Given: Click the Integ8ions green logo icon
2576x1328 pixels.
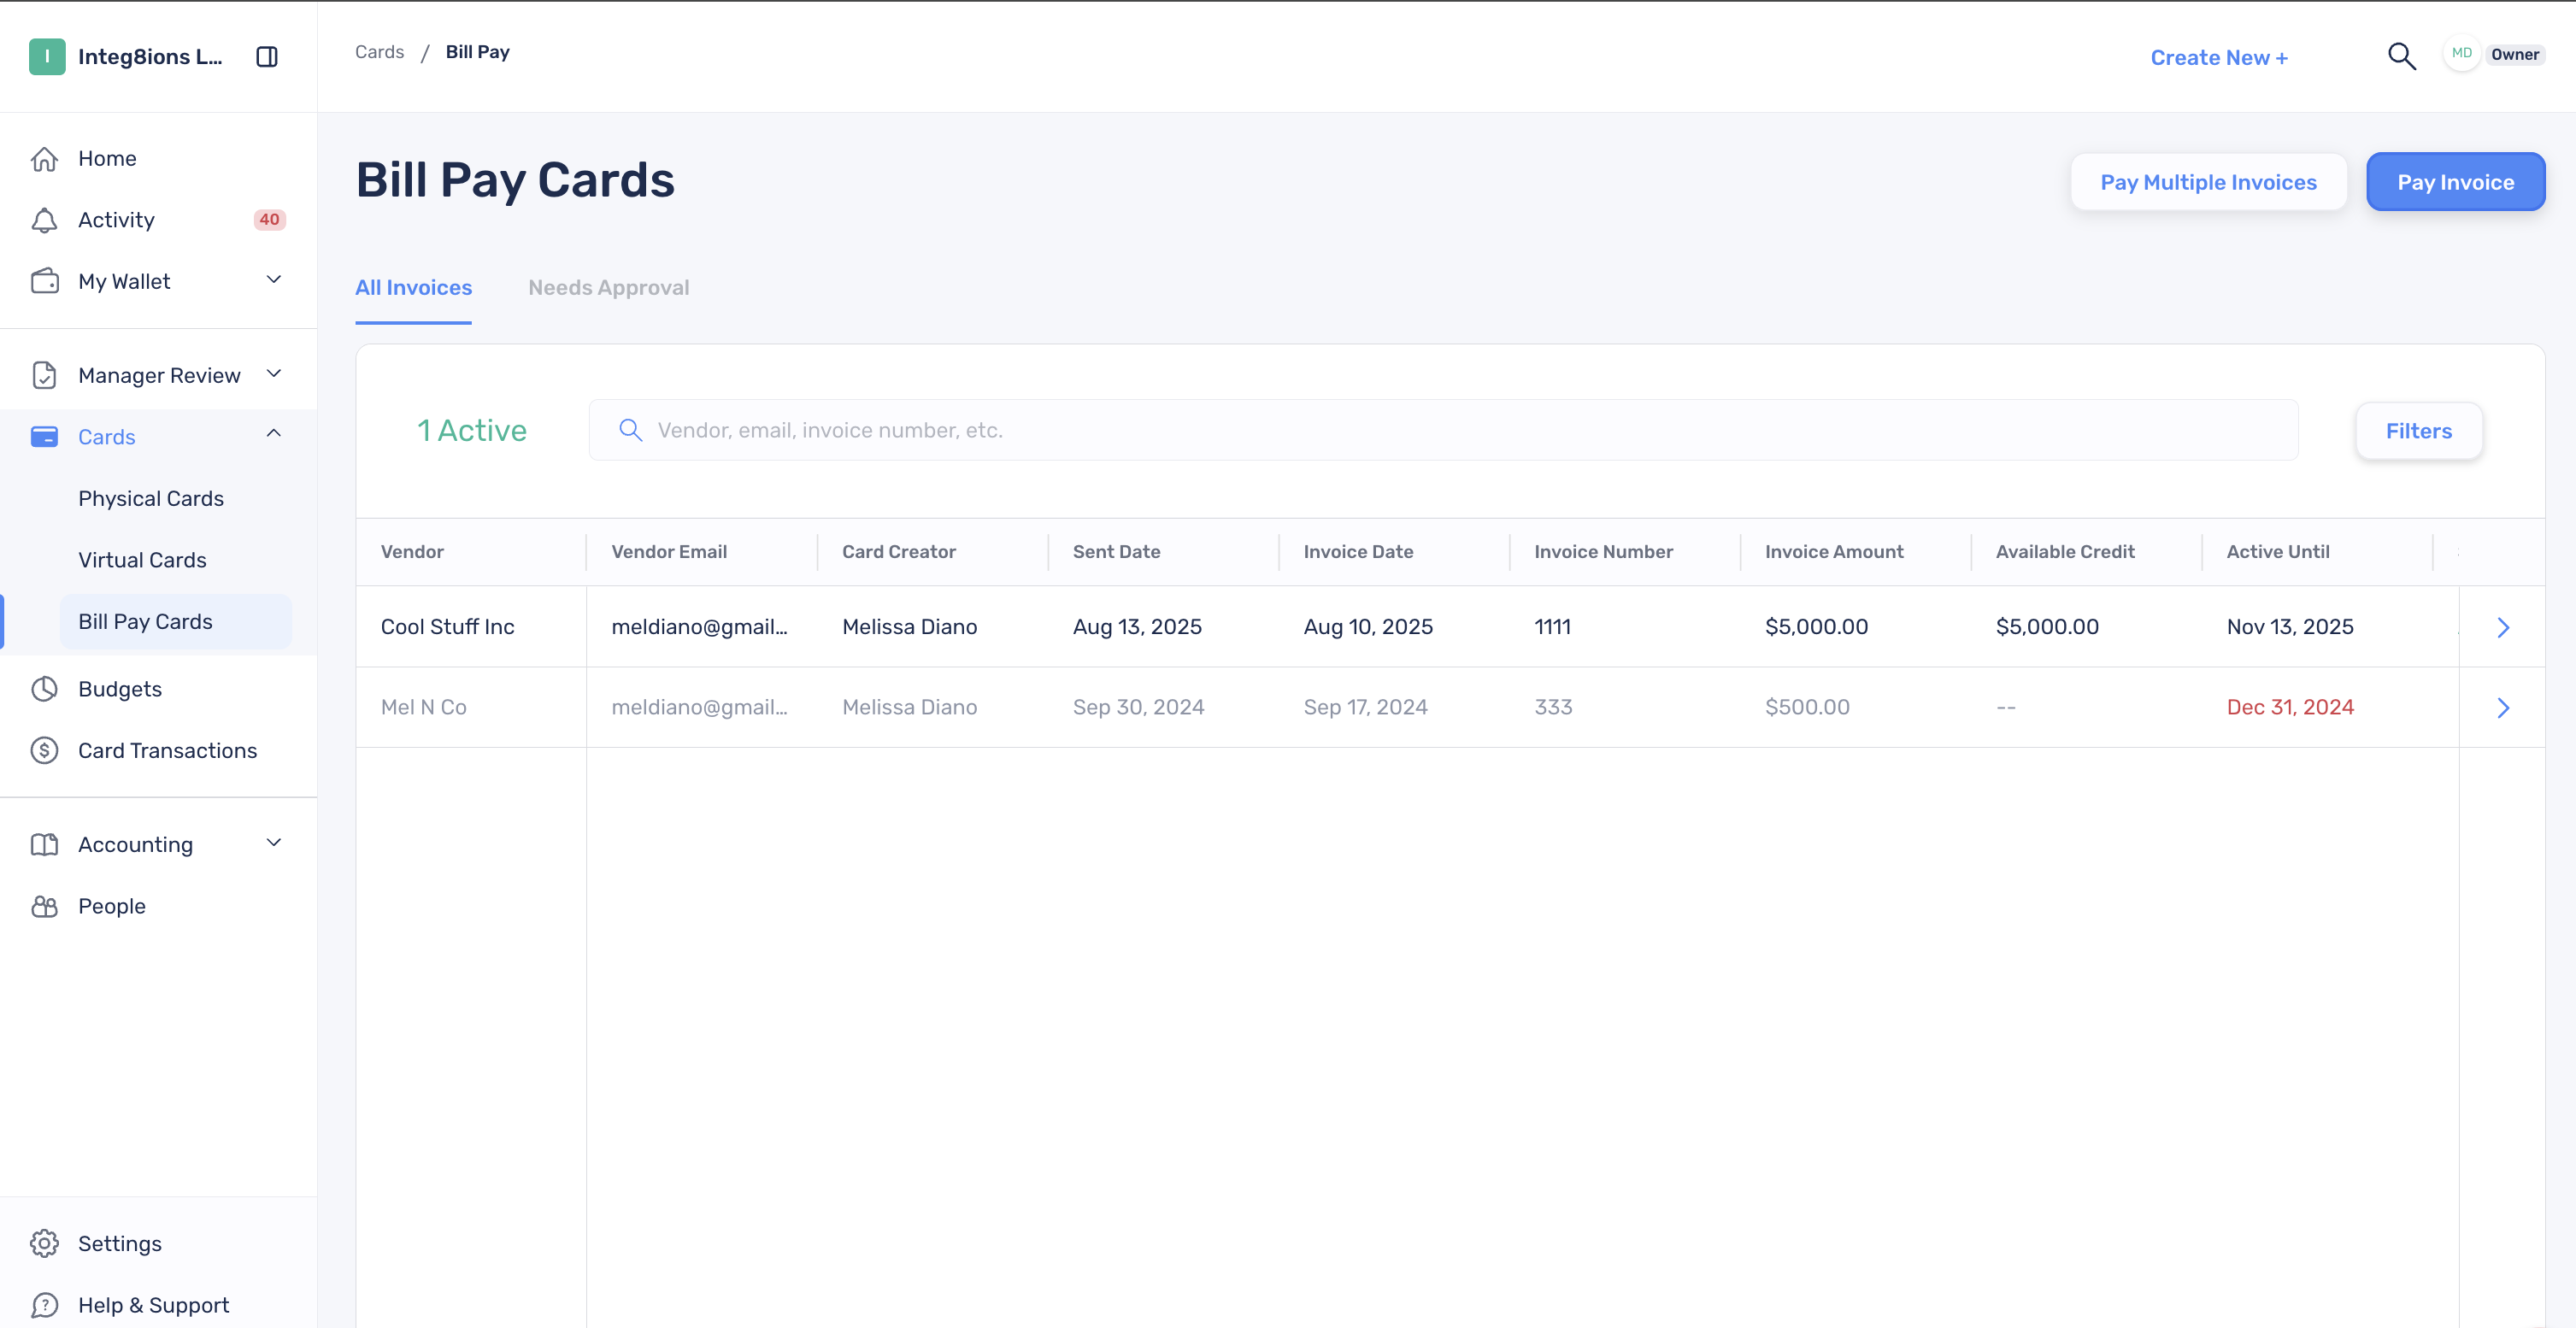Looking at the screenshot, I should (47, 57).
